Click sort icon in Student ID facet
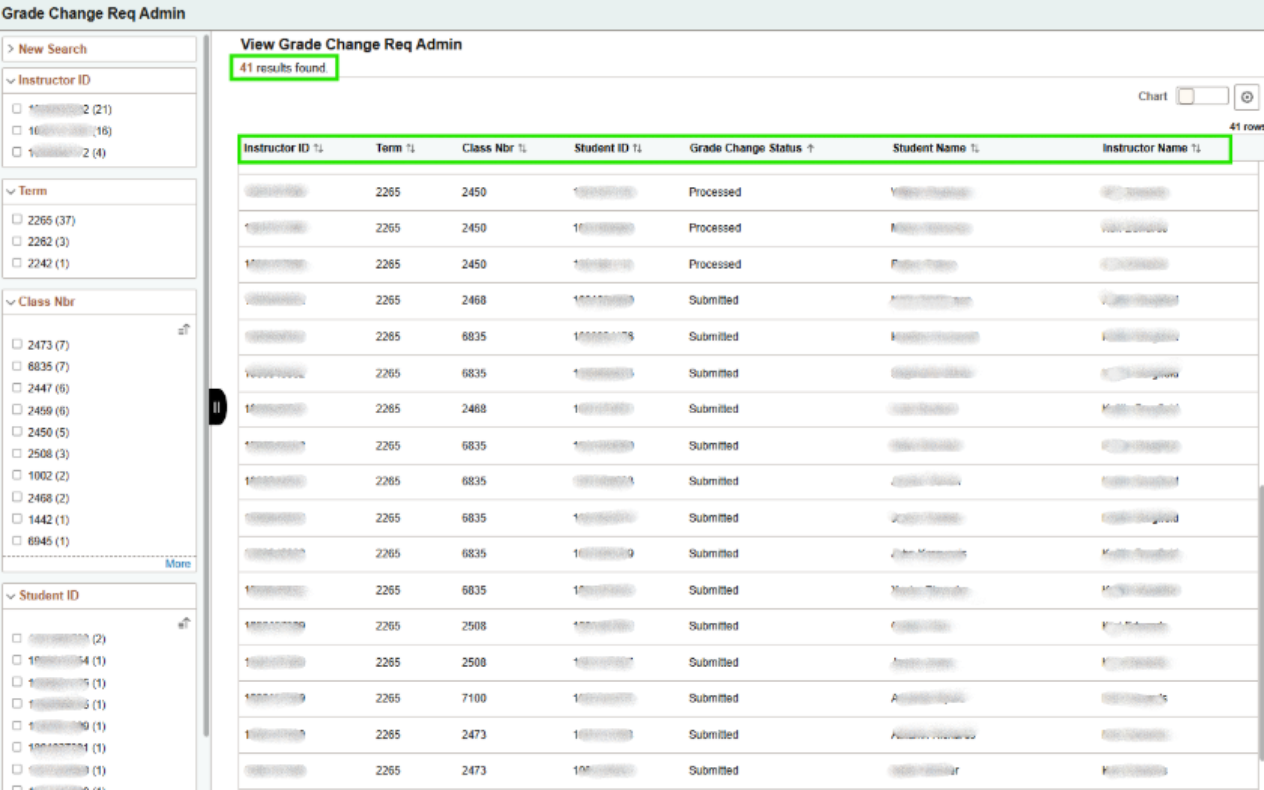This screenshot has height=790, width=1264. [x=183, y=622]
